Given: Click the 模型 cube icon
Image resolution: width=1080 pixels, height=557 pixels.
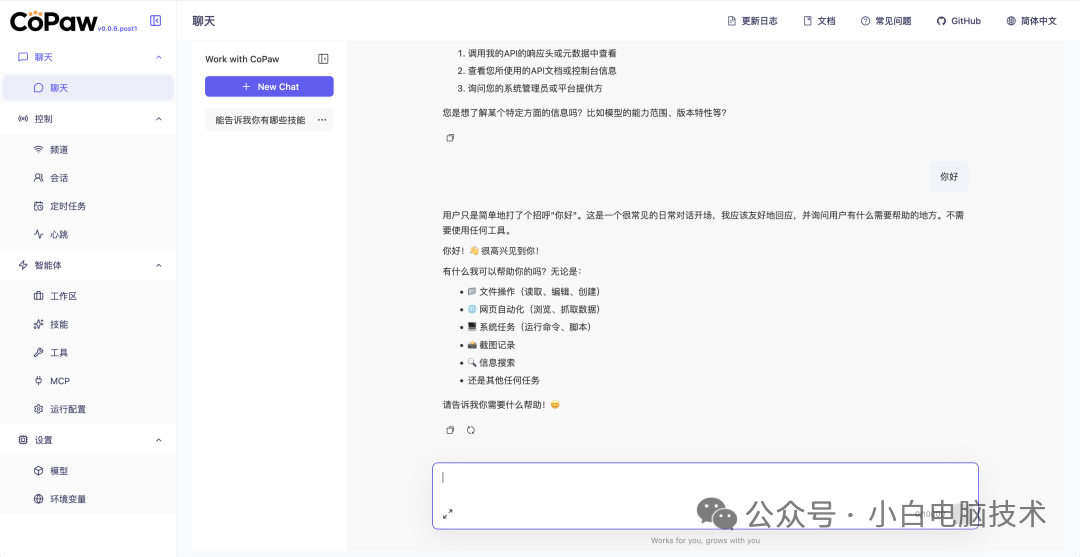Looking at the screenshot, I should click(x=39, y=471).
